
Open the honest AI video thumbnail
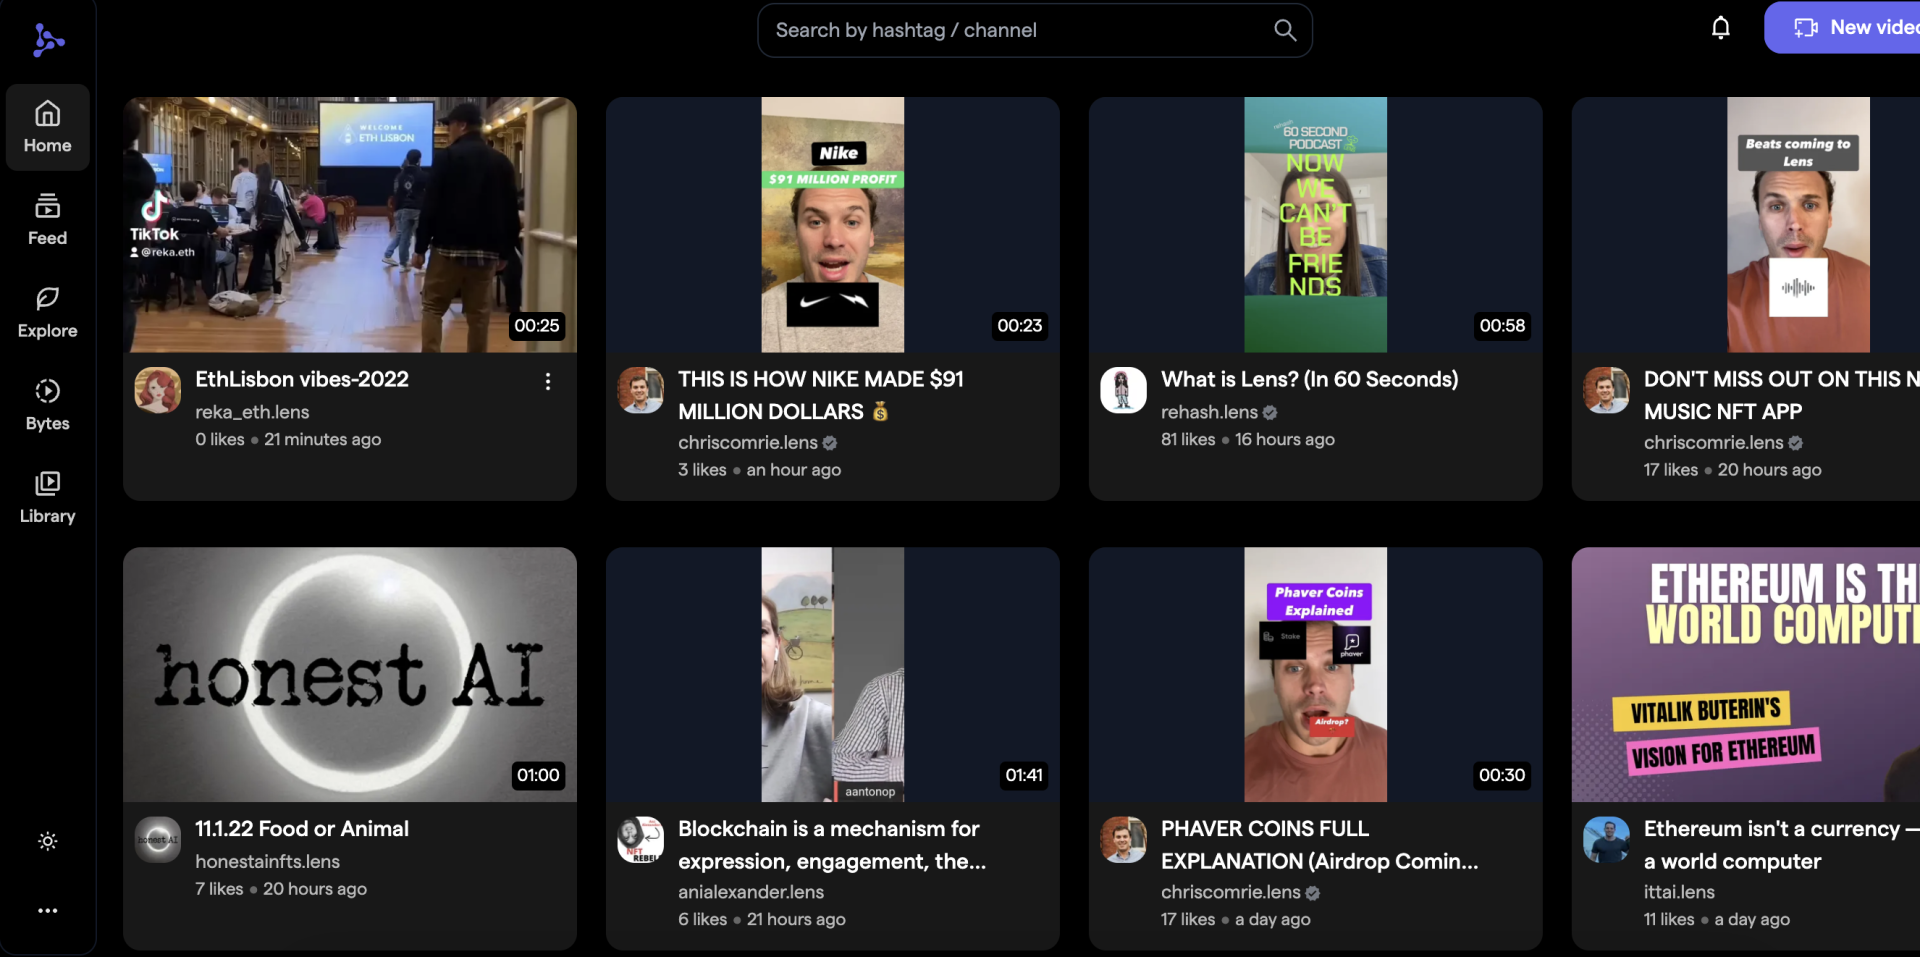(x=350, y=674)
